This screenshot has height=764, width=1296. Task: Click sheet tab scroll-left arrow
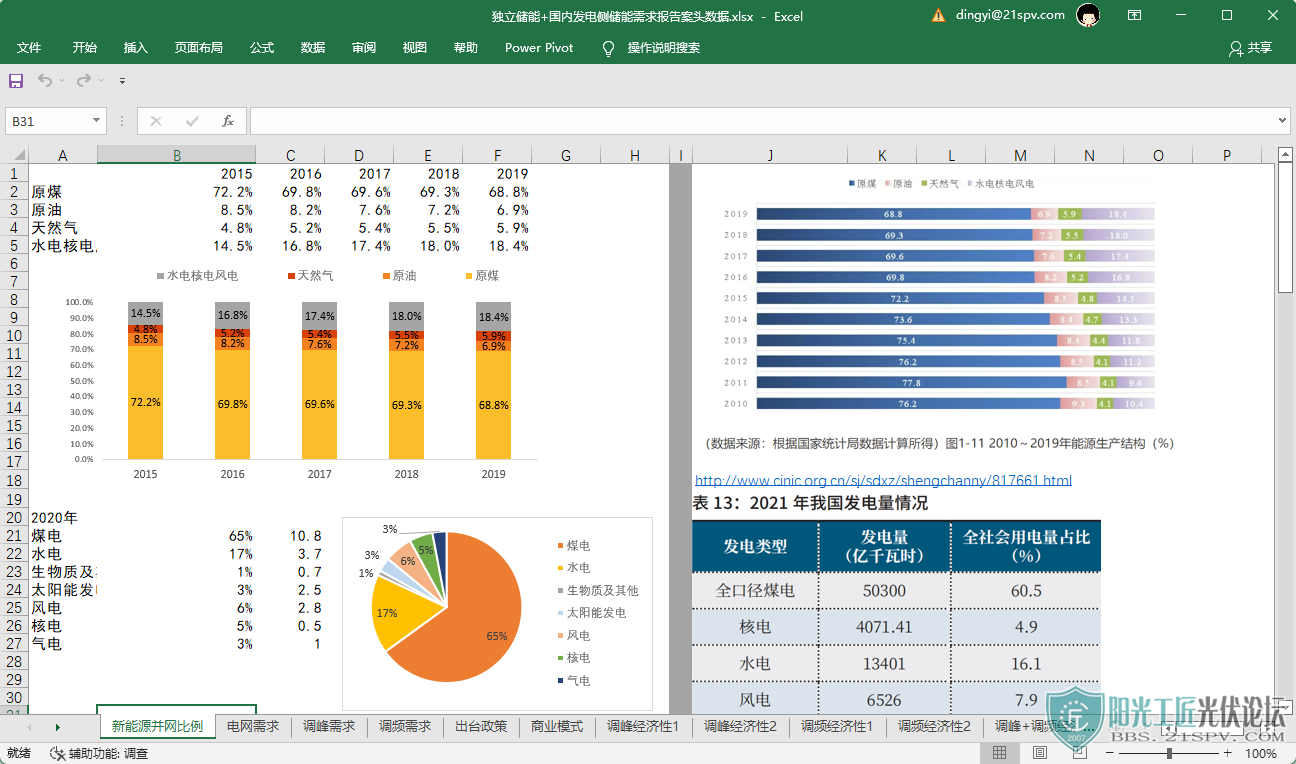coord(29,727)
